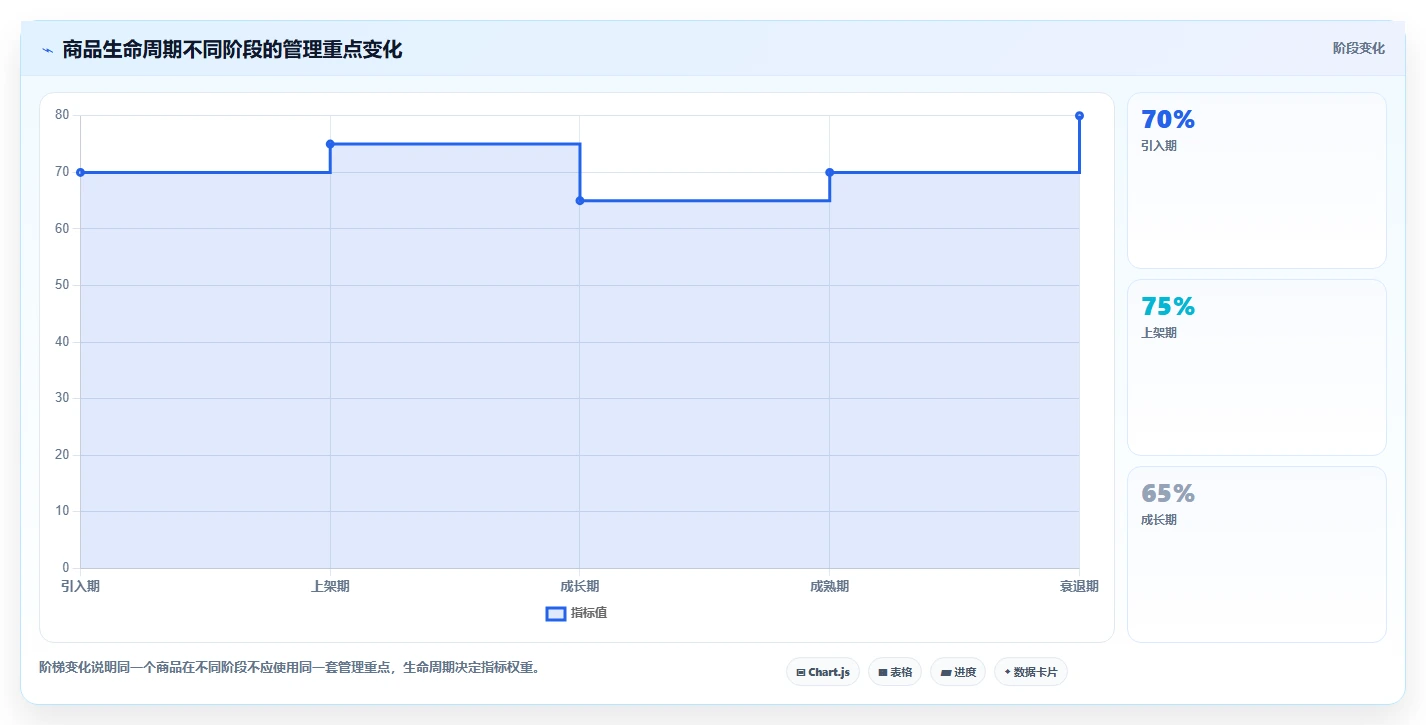This screenshot has height=725, width=1426.
Task: Click the 上架期 x-axis label
Action: pos(330,586)
